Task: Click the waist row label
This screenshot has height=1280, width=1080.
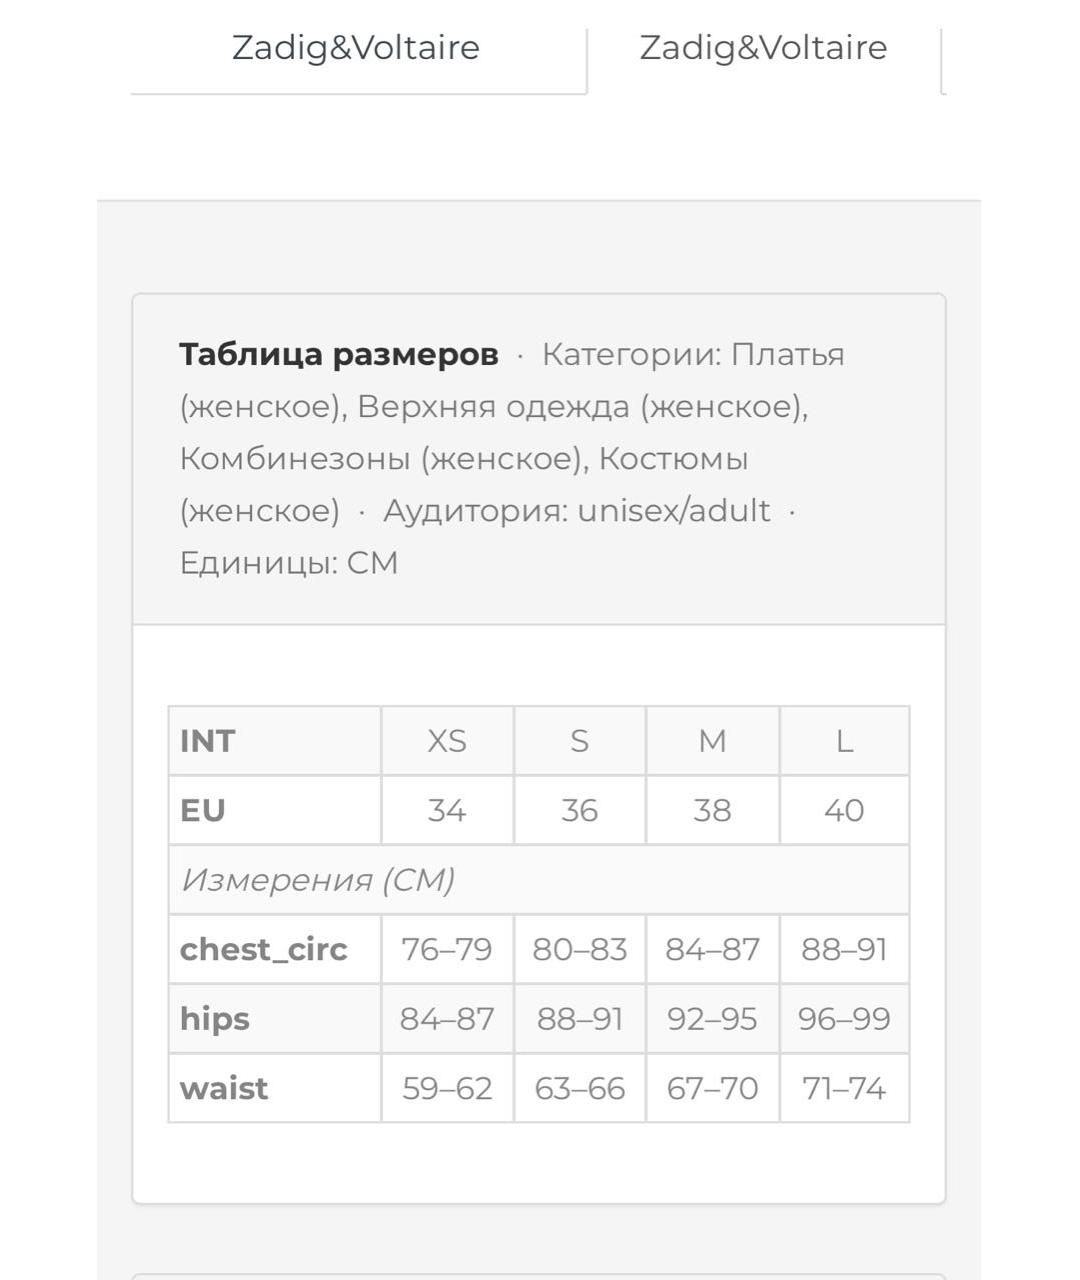Action: coord(224,1088)
